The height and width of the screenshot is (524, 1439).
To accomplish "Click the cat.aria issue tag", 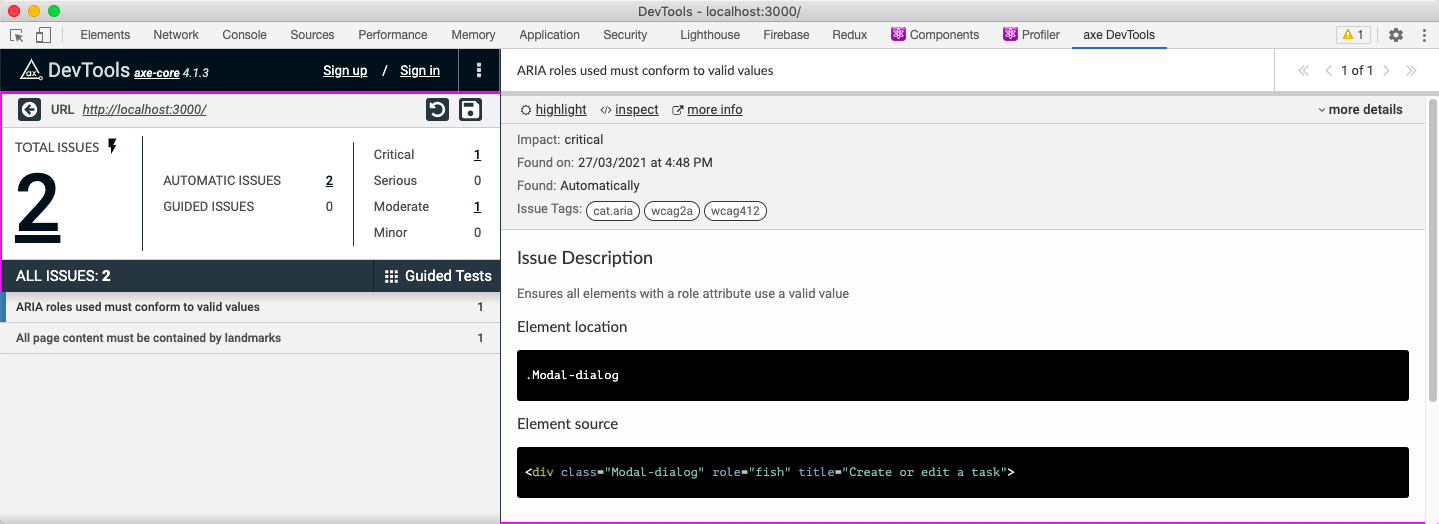I will pos(613,211).
